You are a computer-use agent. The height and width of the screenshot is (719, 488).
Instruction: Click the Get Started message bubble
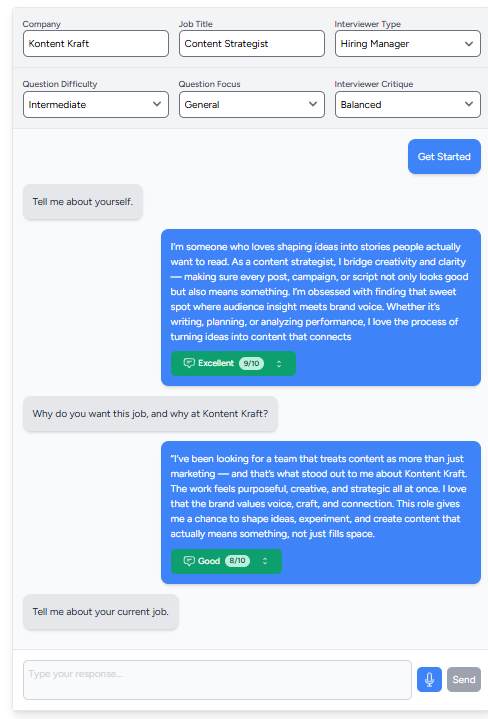tap(444, 157)
